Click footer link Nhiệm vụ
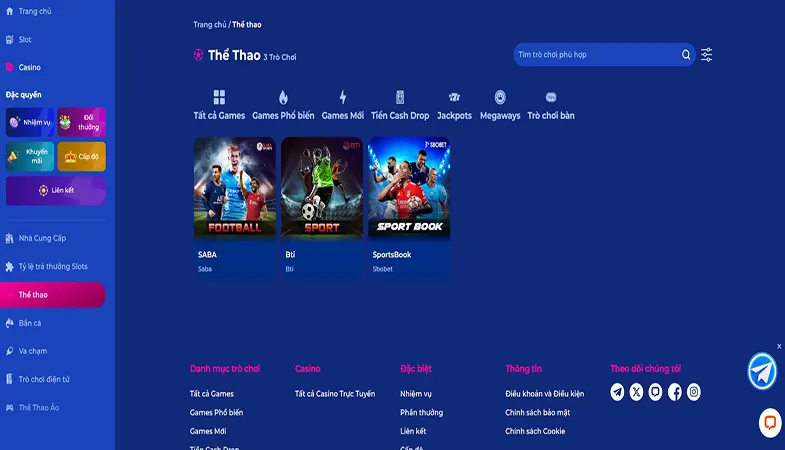 [x=416, y=394]
